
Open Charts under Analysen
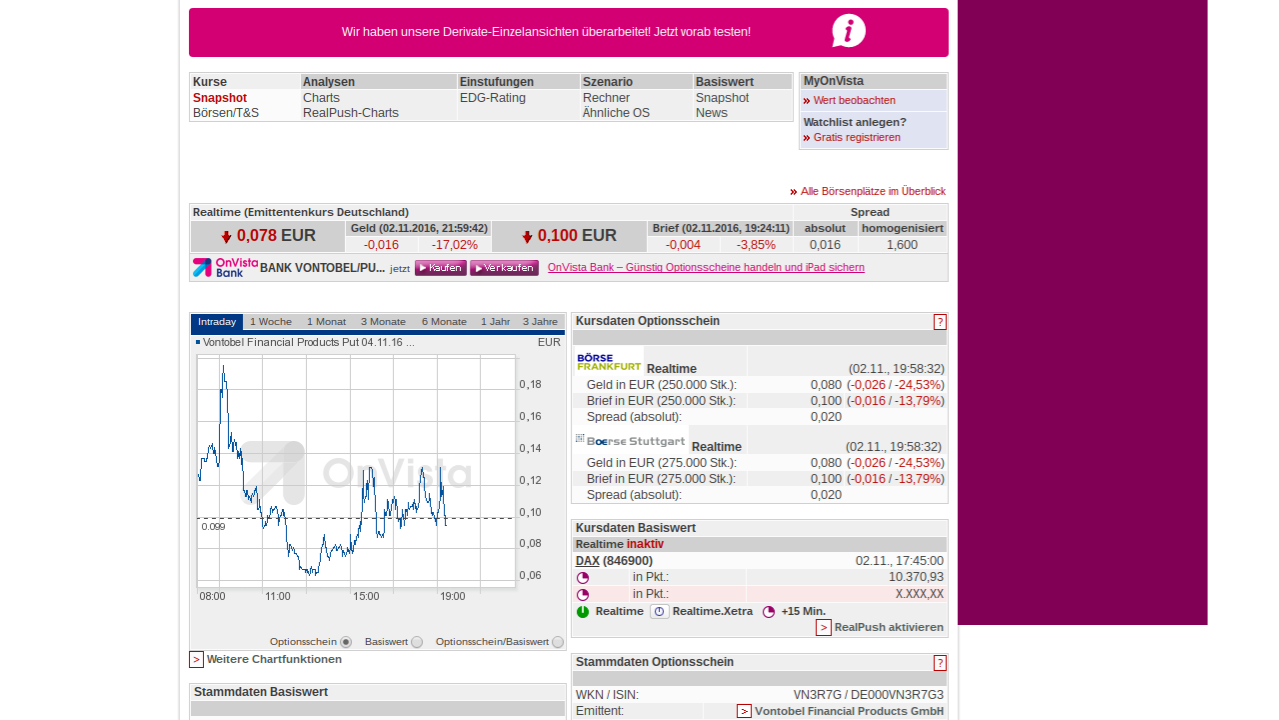pyautogui.click(x=321, y=98)
